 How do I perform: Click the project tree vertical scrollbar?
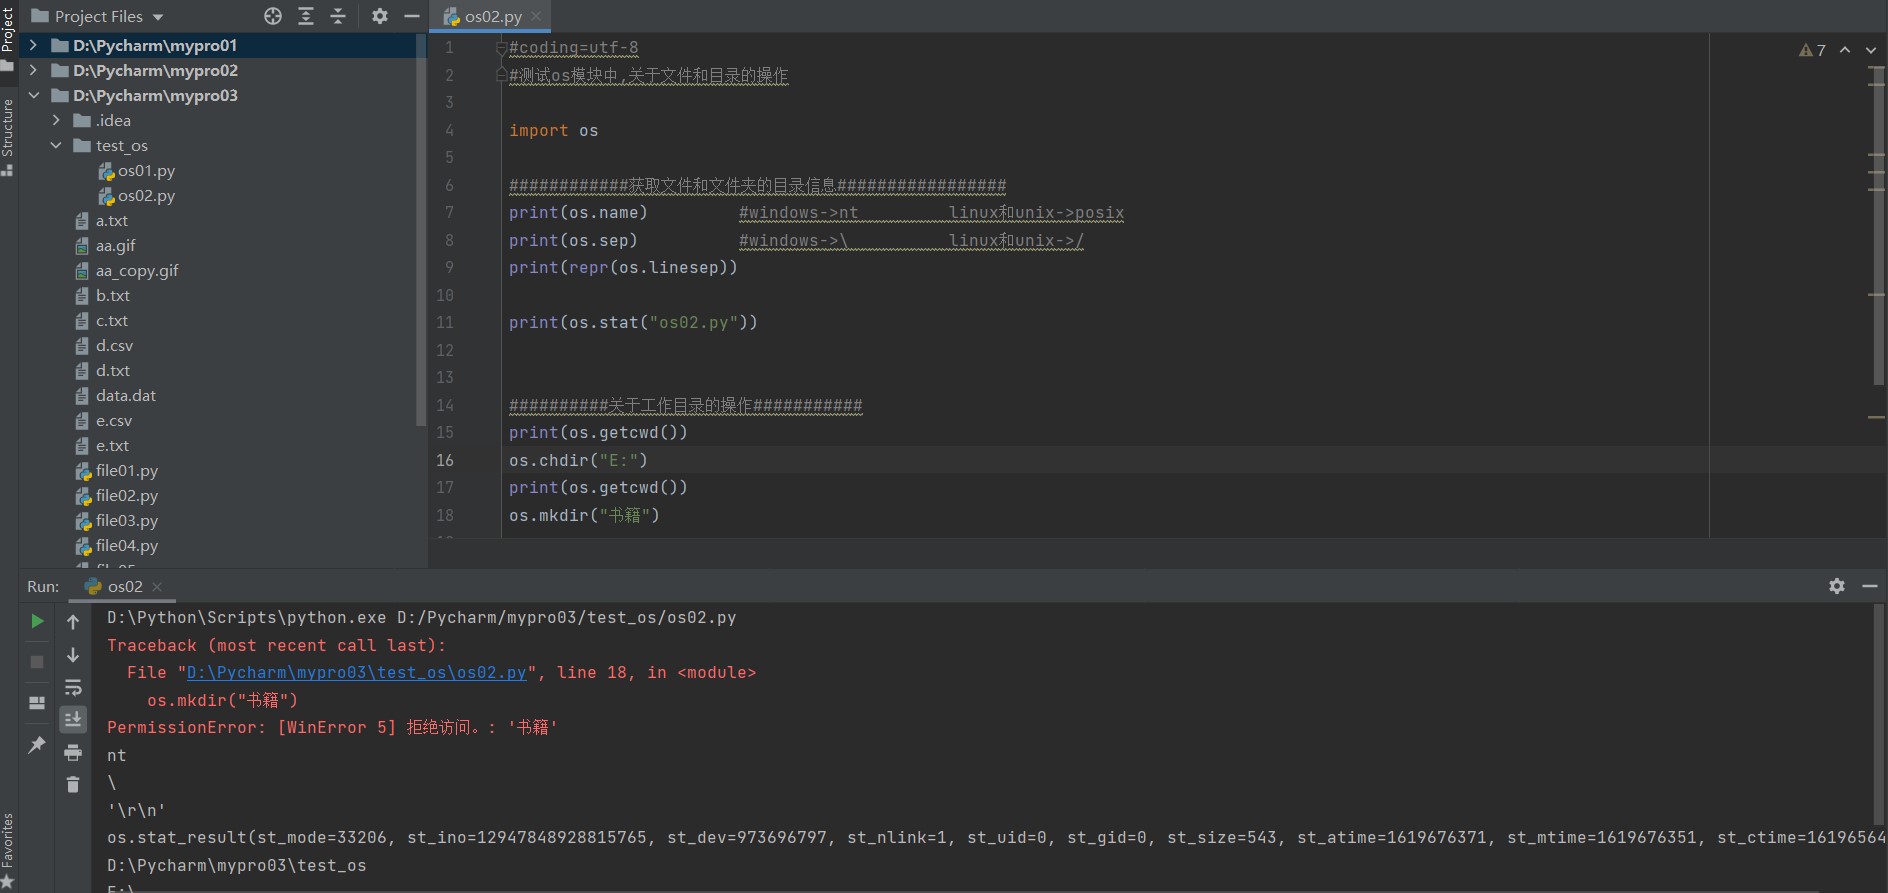[421, 230]
